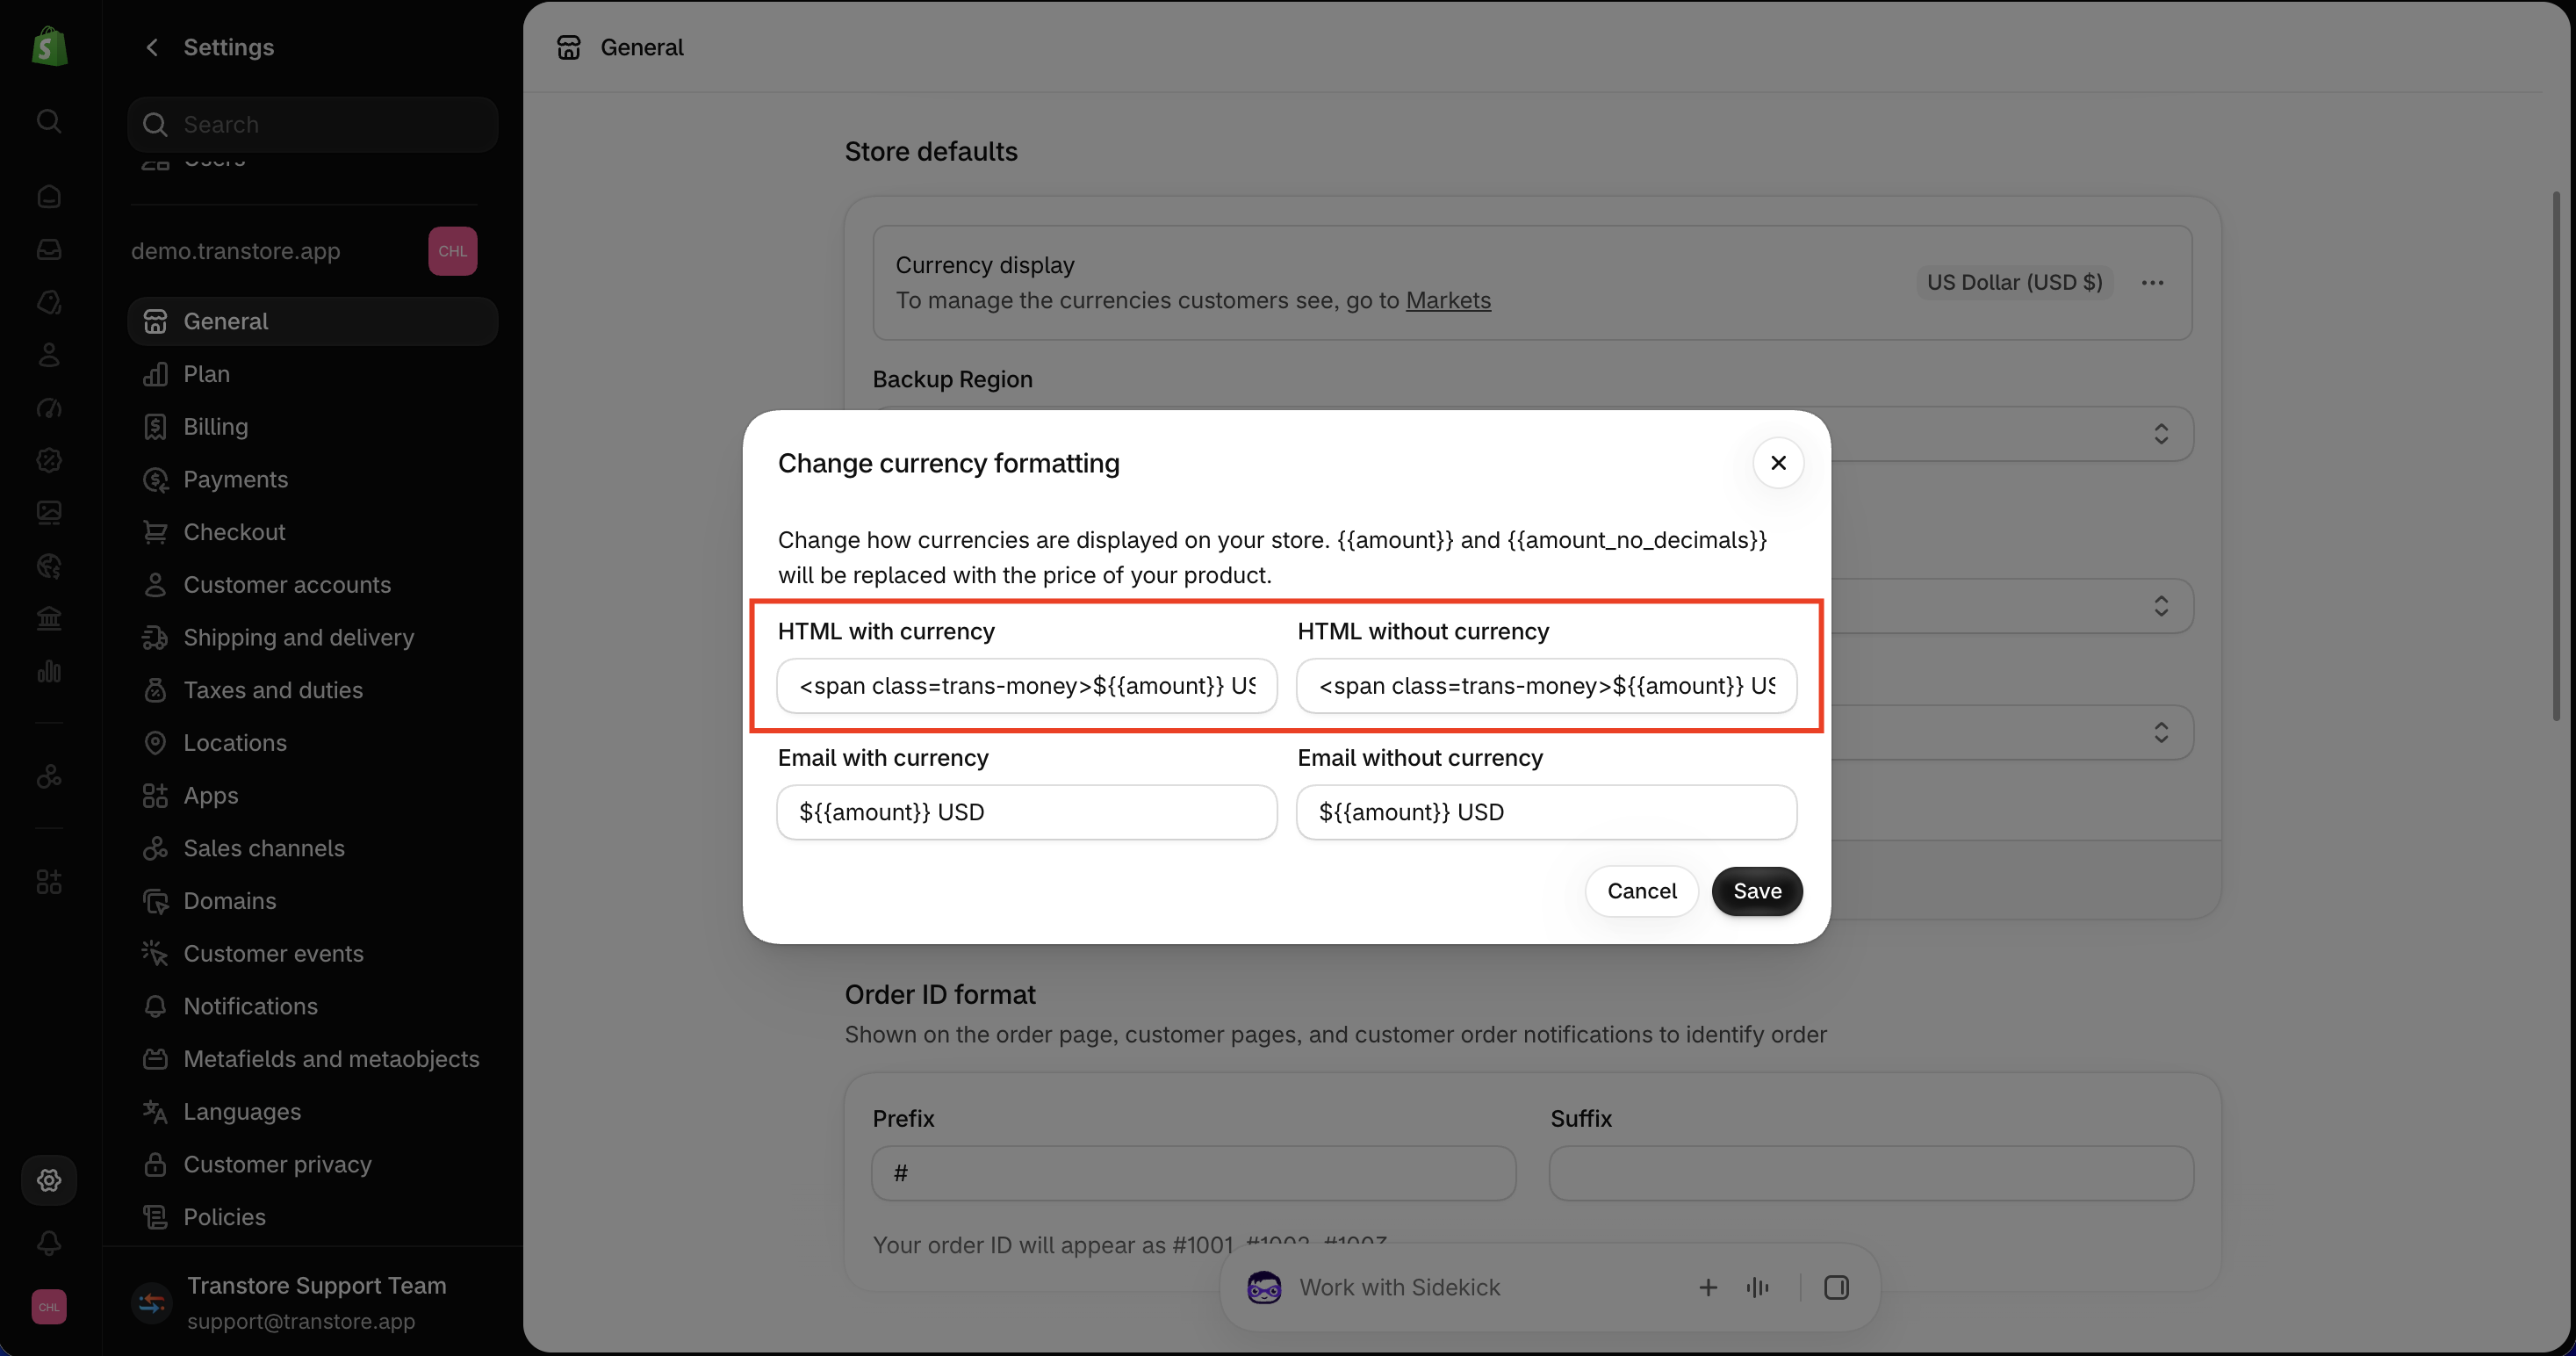Click the order ID Suffix field
Image resolution: width=2576 pixels, height=1356 pixels.
point(1871,1173)
